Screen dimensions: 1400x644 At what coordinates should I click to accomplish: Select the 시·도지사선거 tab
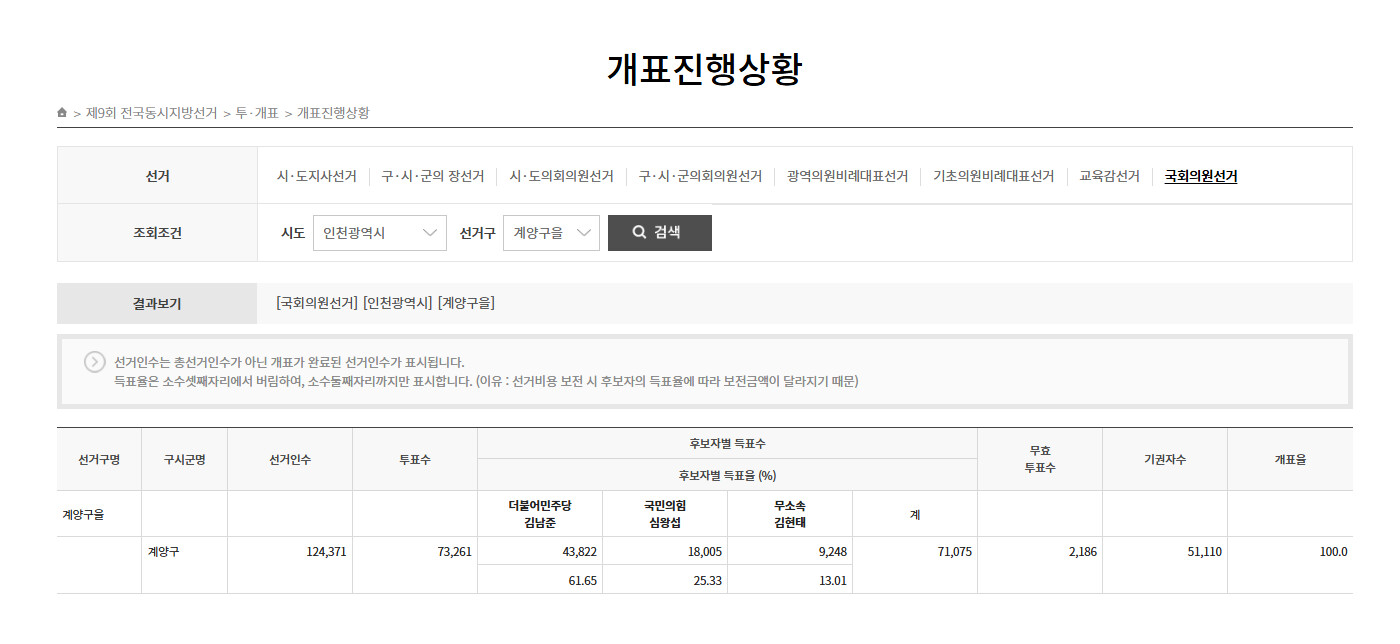pos(316,176)
